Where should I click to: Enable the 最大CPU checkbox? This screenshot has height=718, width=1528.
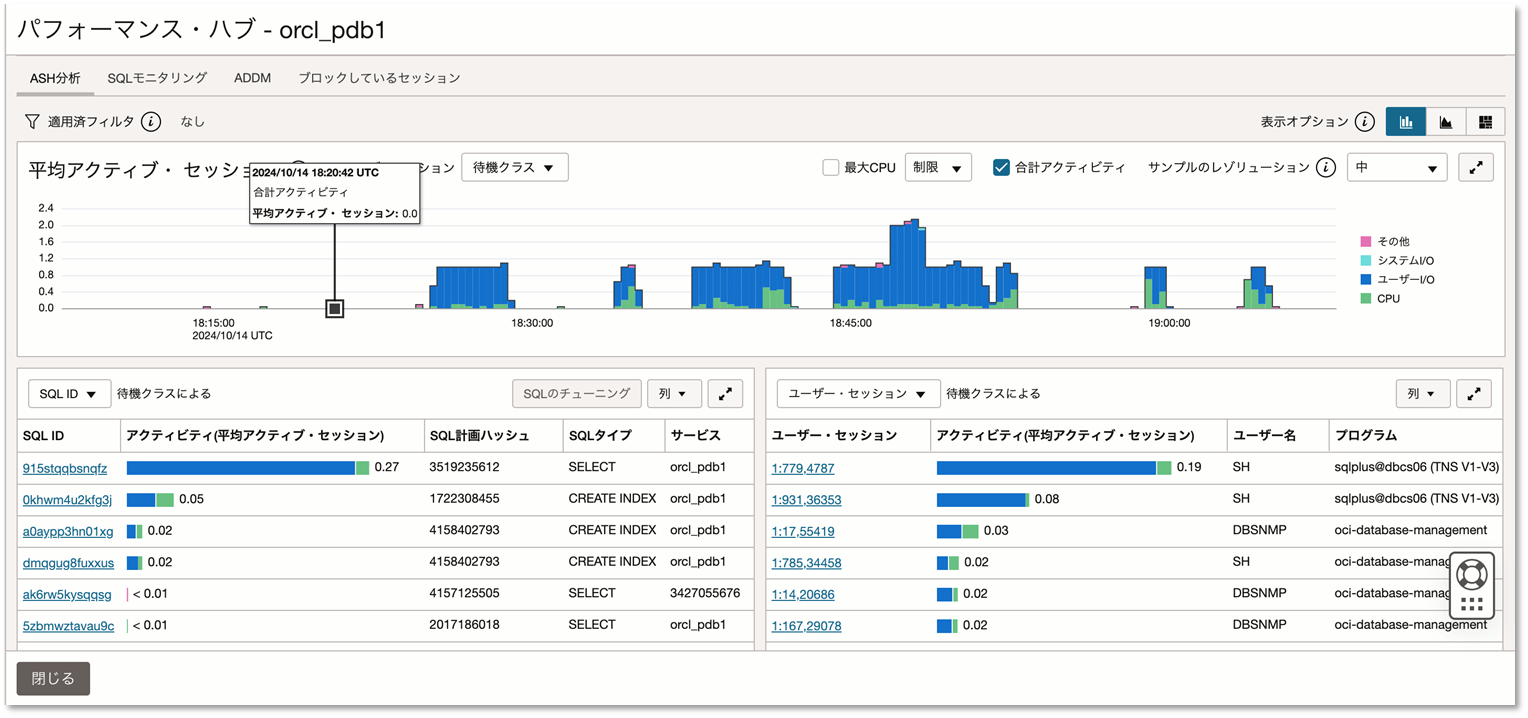(x=830, y=168)
